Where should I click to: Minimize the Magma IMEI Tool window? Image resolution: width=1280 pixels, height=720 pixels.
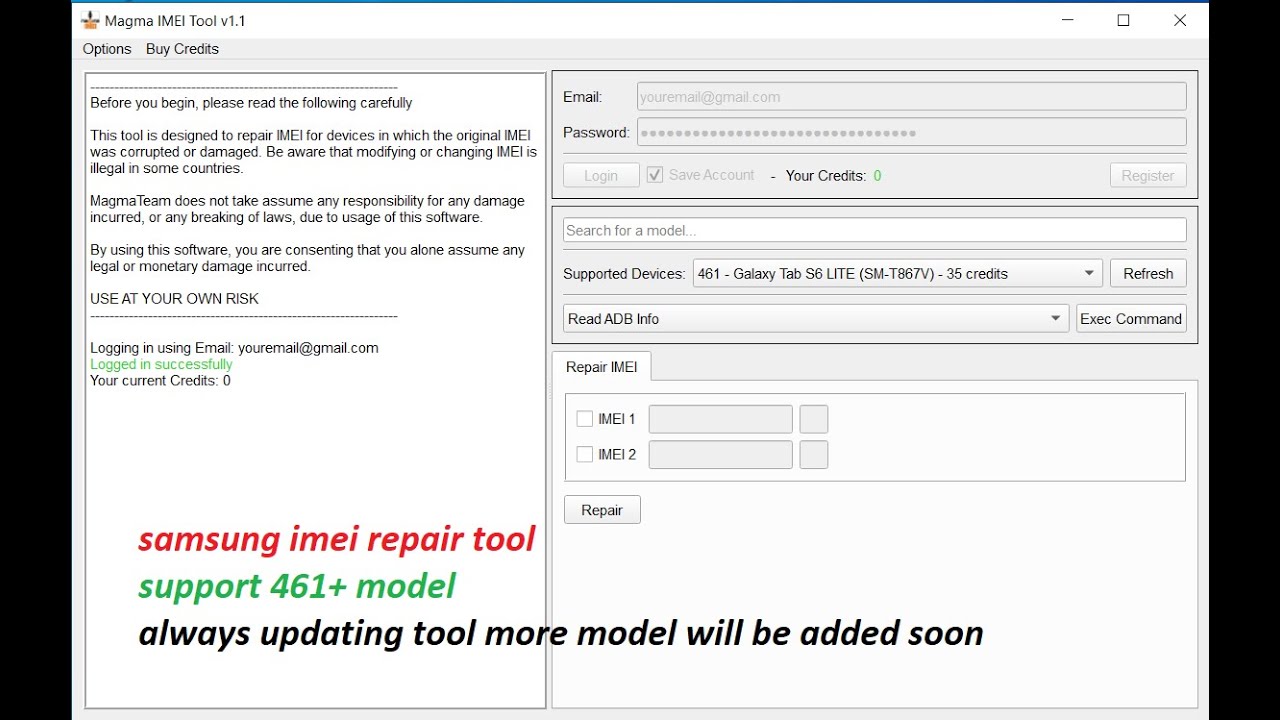[x=1067, y=20]
